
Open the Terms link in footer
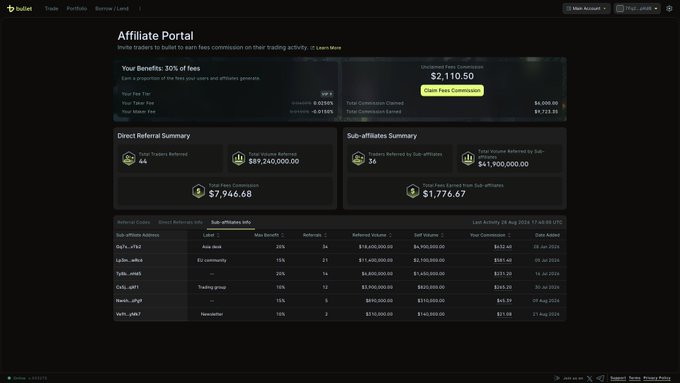tap(634, 378)
